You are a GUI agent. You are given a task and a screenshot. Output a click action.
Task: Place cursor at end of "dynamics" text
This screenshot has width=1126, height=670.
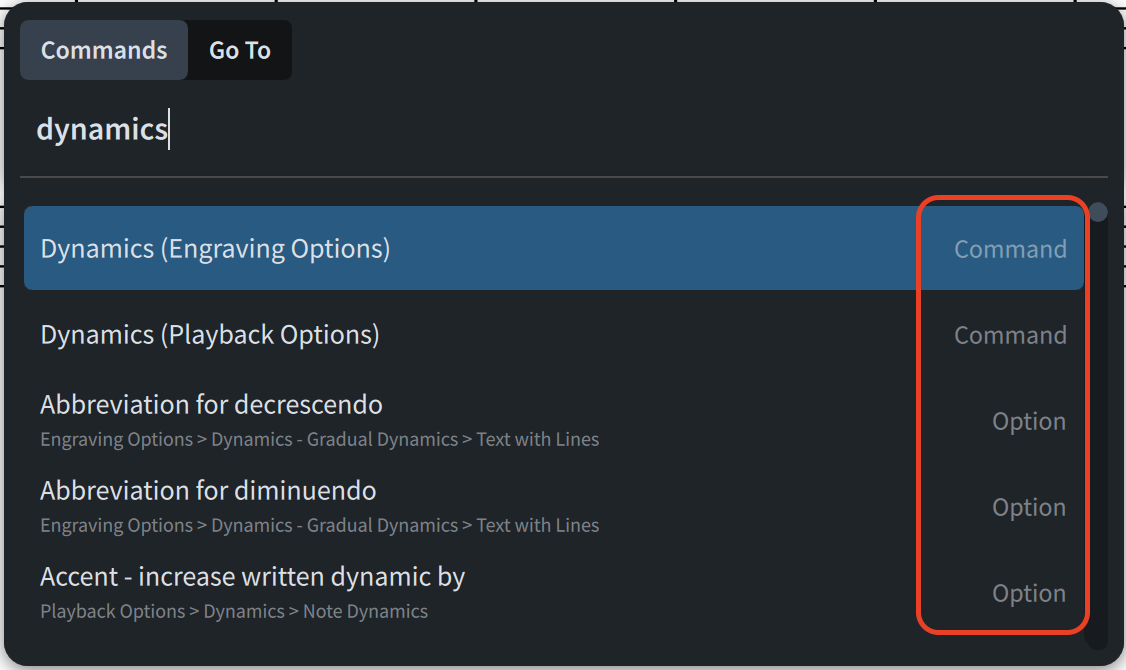167,130
